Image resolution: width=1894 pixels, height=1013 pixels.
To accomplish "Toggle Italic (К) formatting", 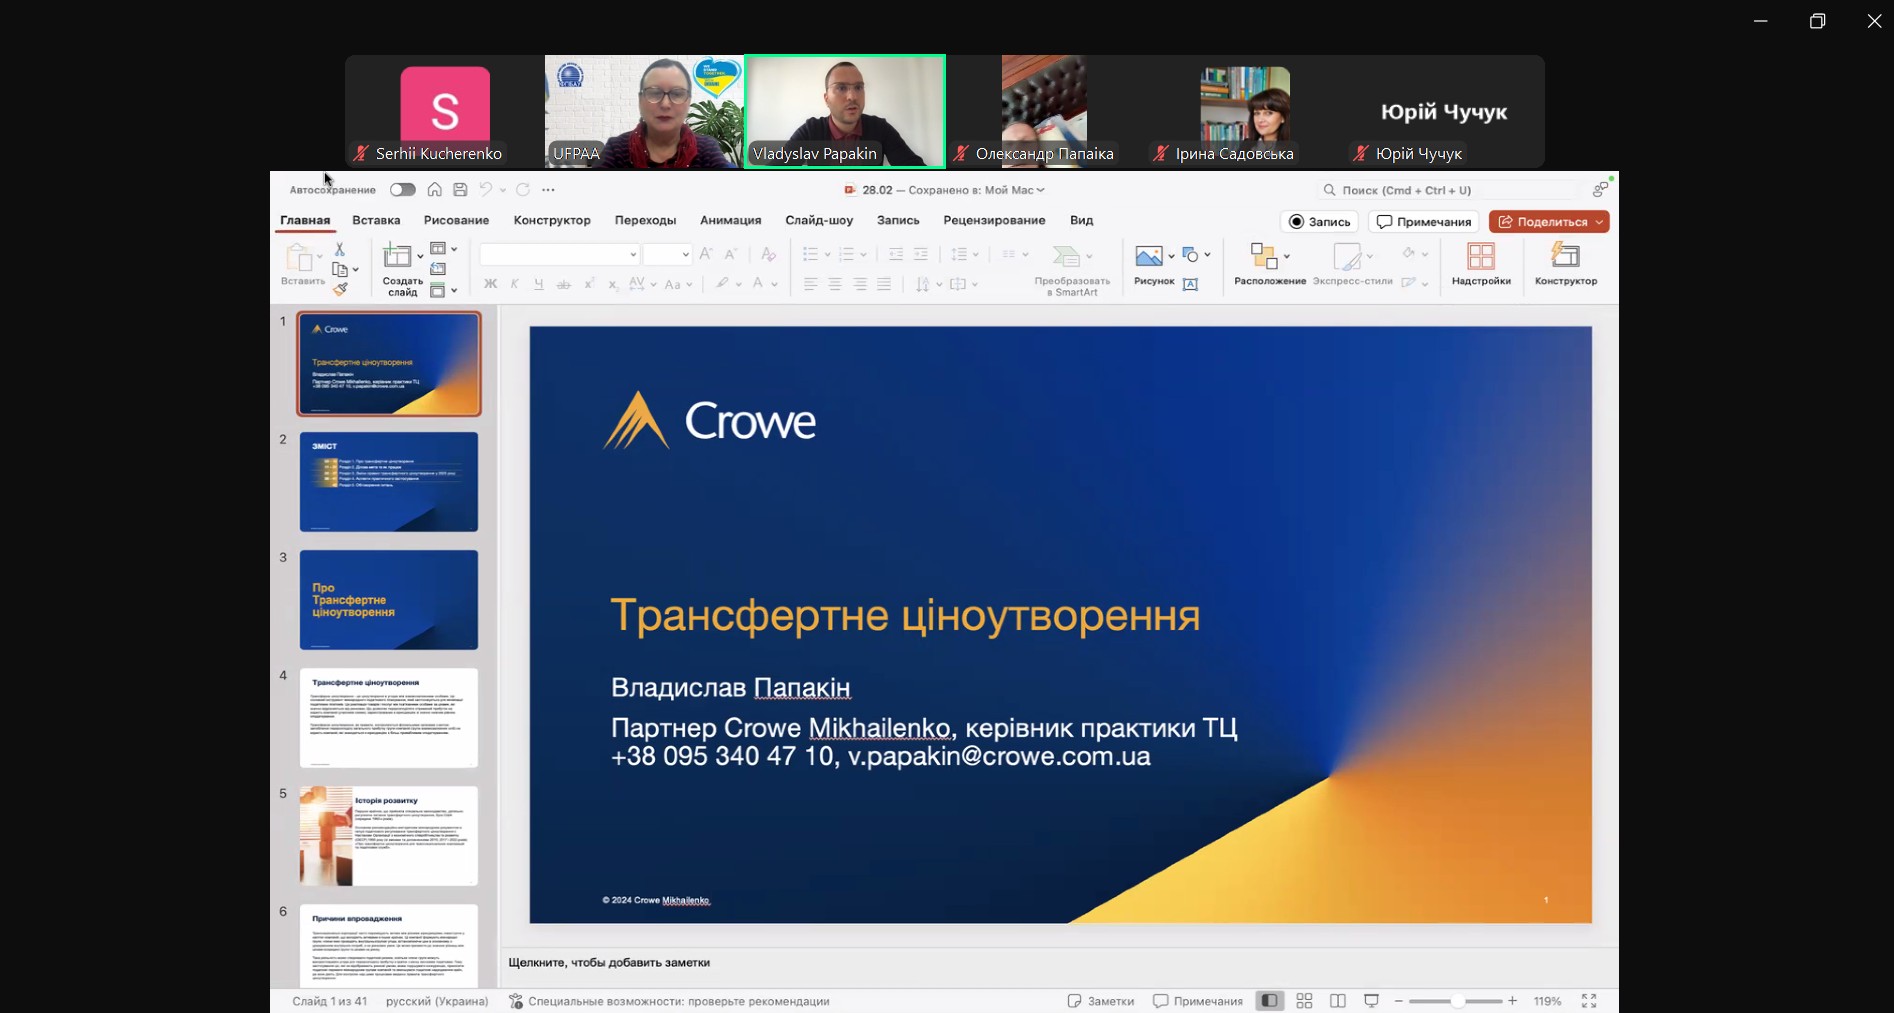I will tap(514, 284).
